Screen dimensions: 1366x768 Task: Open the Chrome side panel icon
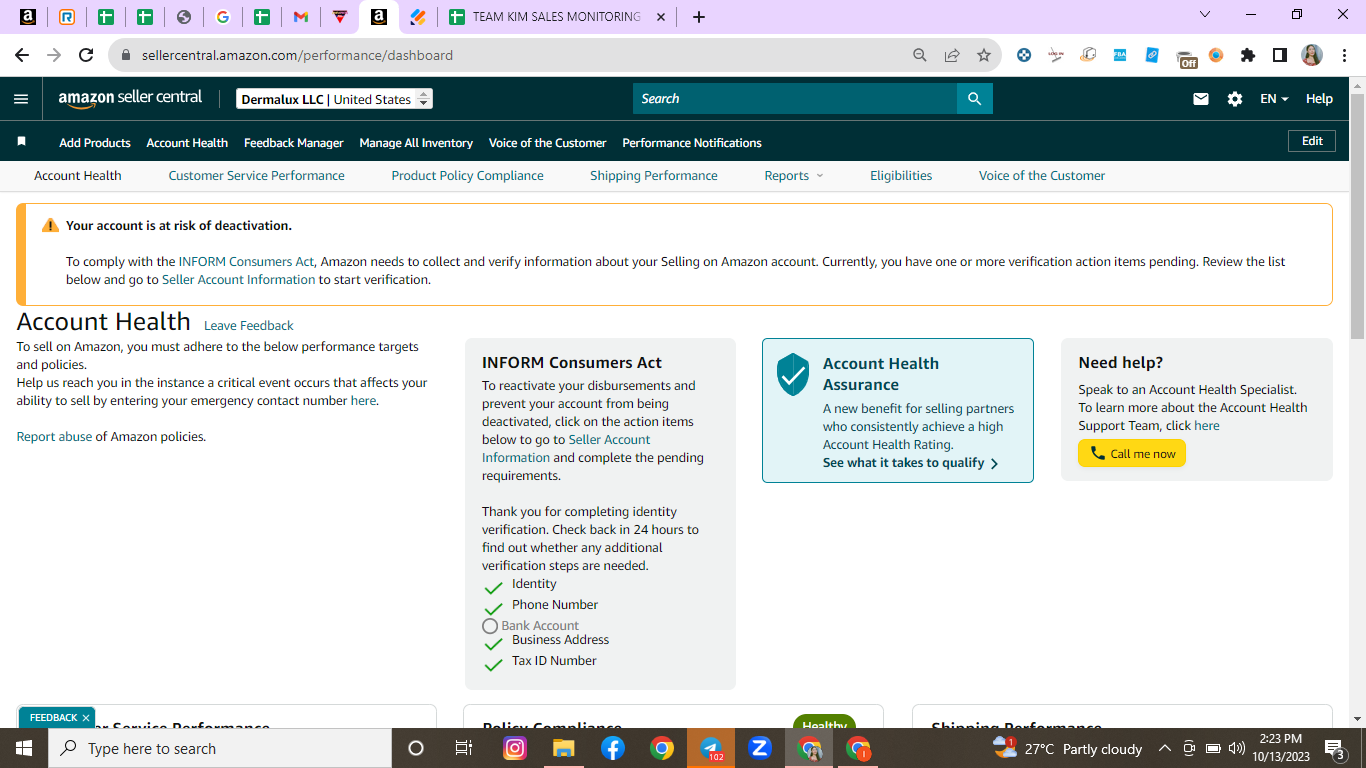(x=1280, y=55)
